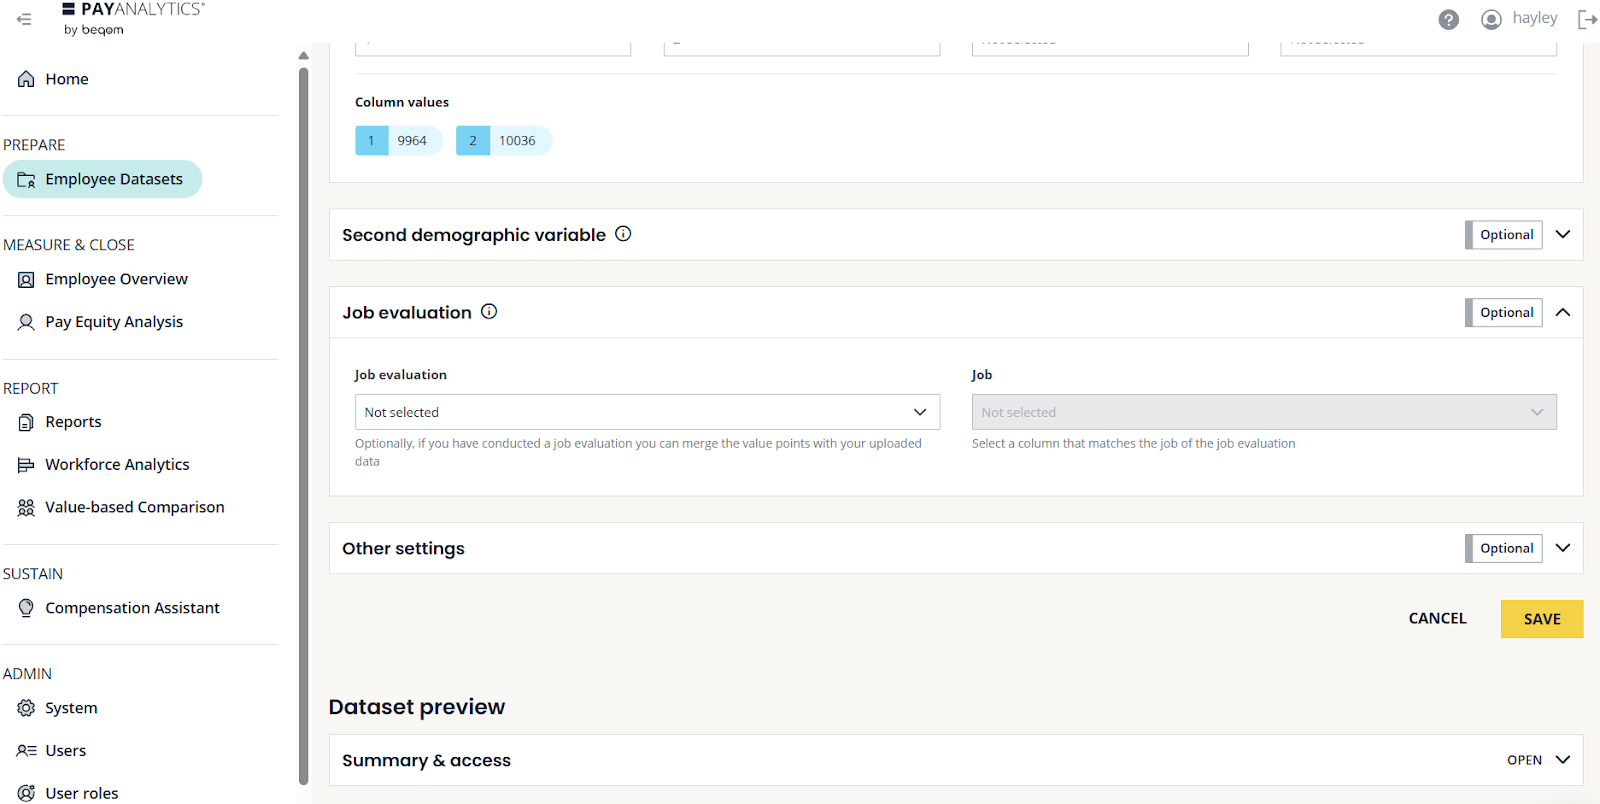This screenshot has height=804, width=1600.
Task: Expand the Second demographic variable section
Action: point(1563,235)
